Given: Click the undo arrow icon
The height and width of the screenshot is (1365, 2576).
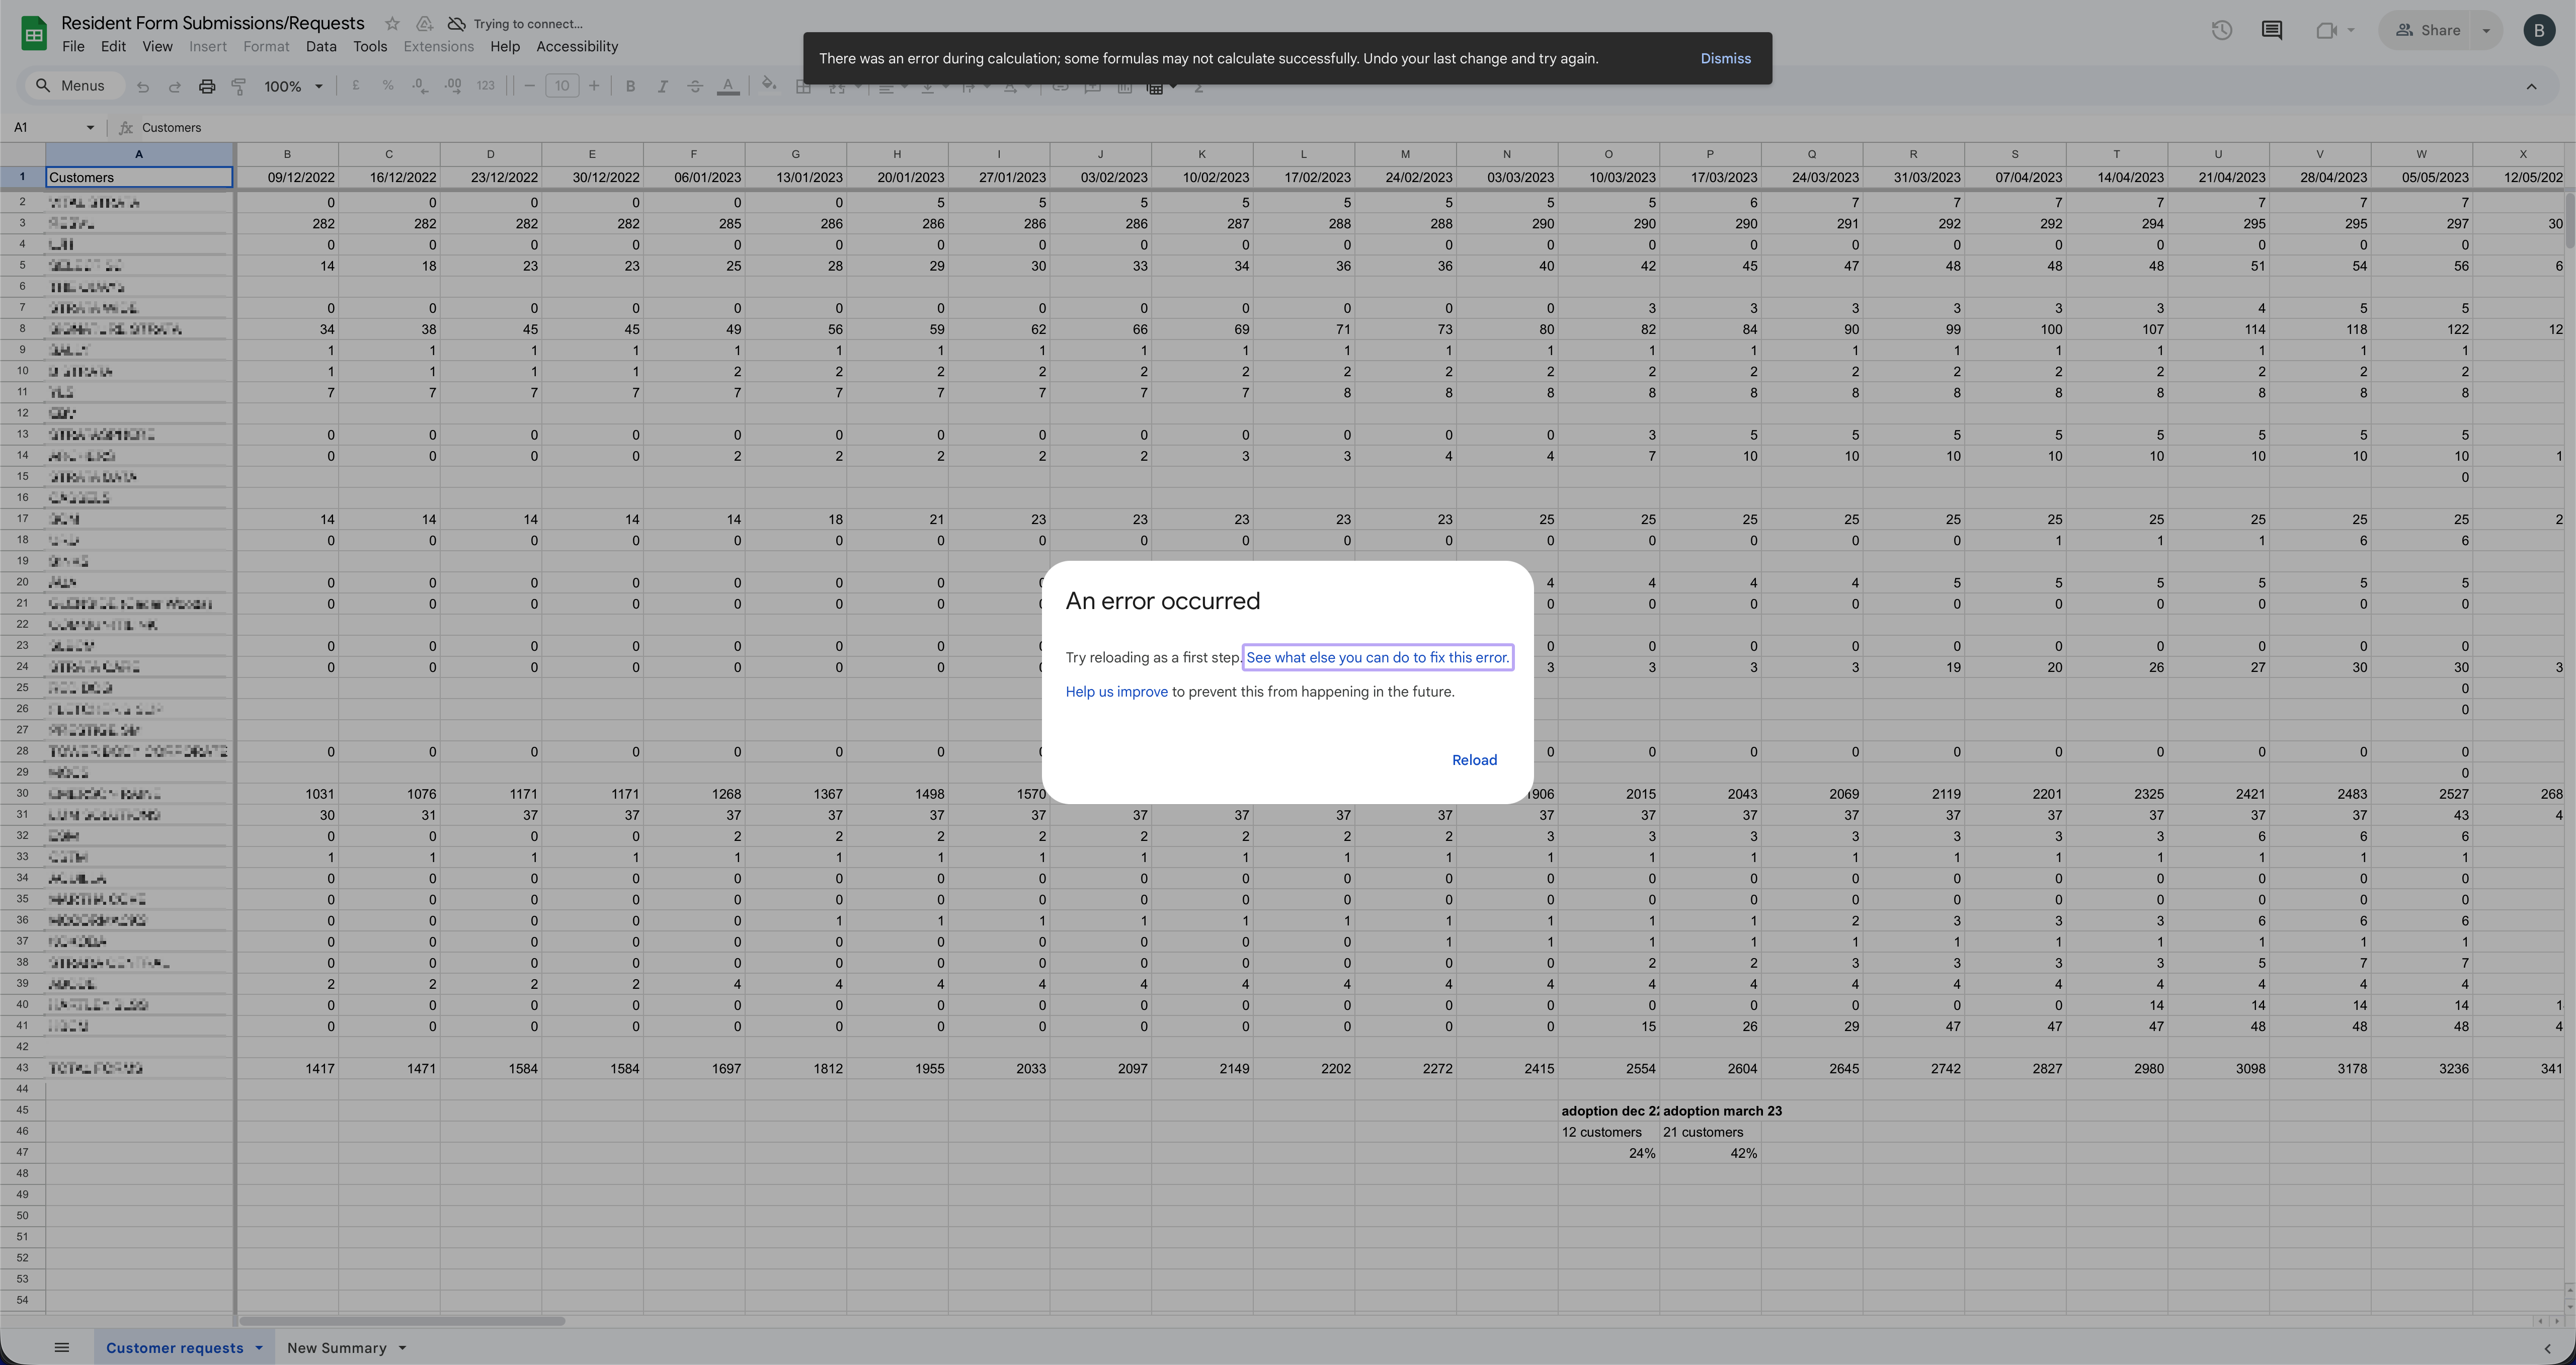Looking at the screenshot, I should click(143, 87).
